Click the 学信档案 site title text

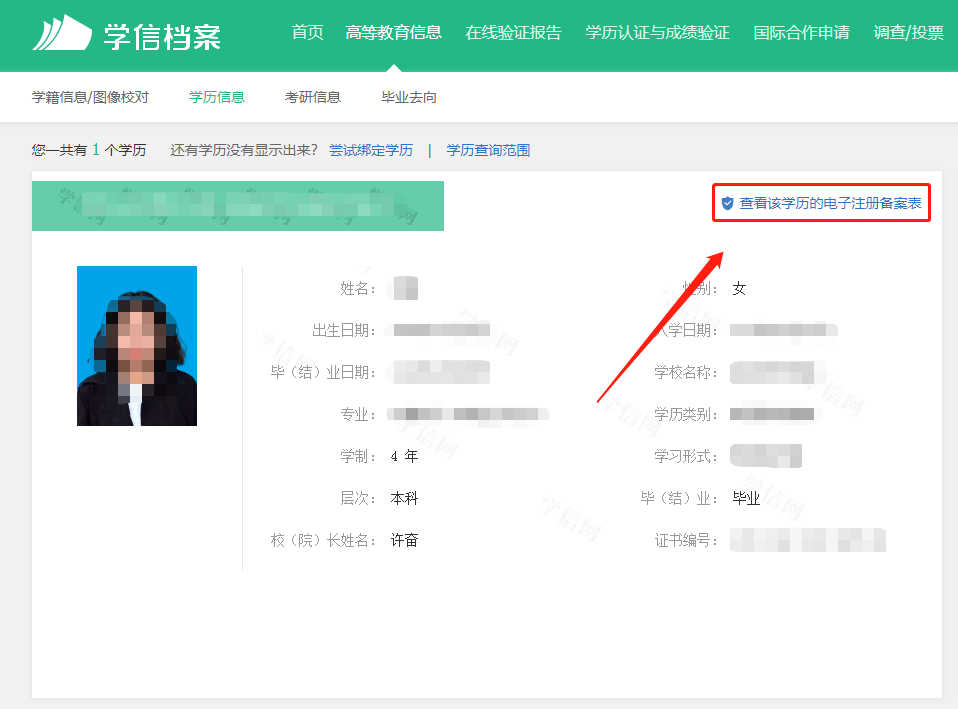point(162,35)
